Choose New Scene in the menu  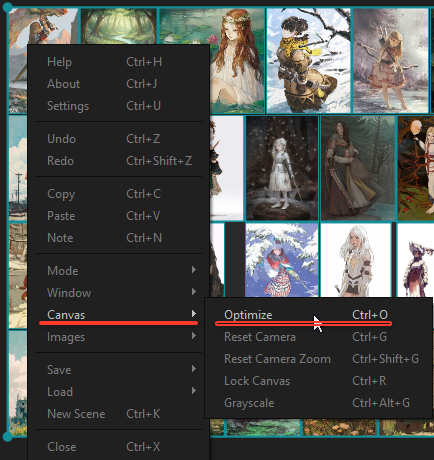(x=119, y=414)
